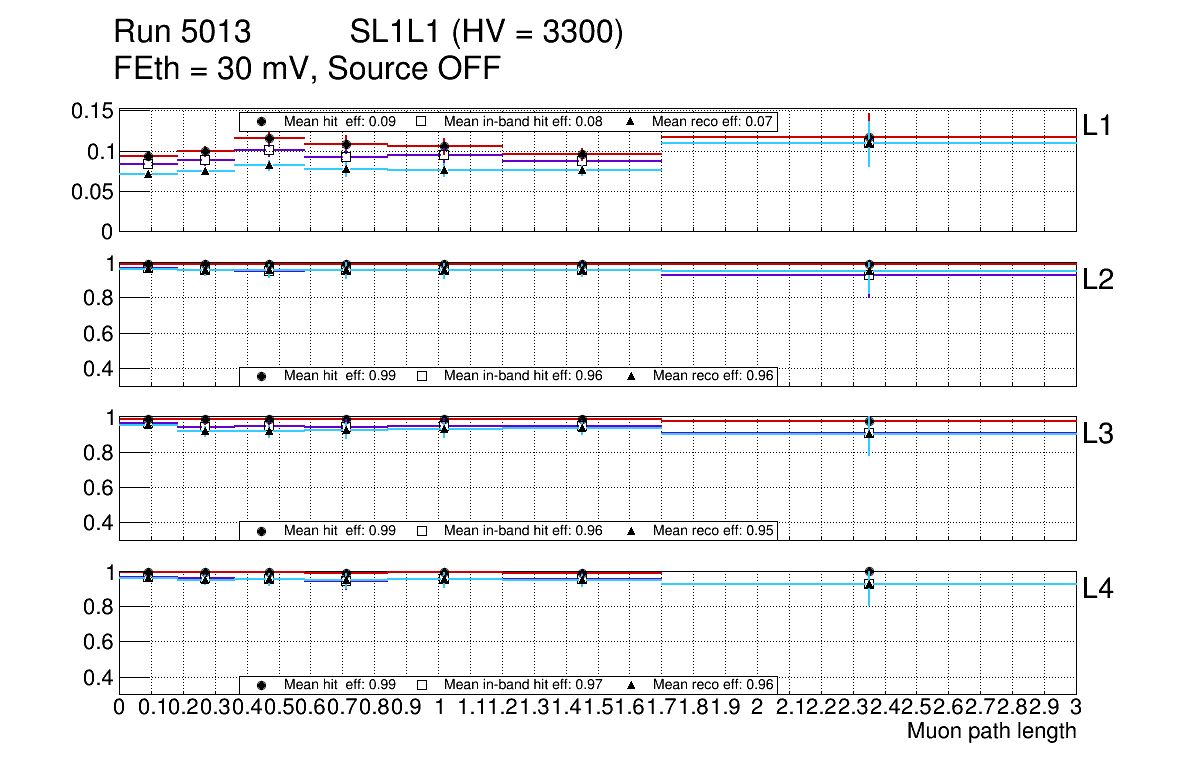The width and height of the screenshot is (1196, 772).
Task: Click 'Mean hit eff: 0.99' text in L3 legend
Action: pyautogui.click(x=340, y=530)
